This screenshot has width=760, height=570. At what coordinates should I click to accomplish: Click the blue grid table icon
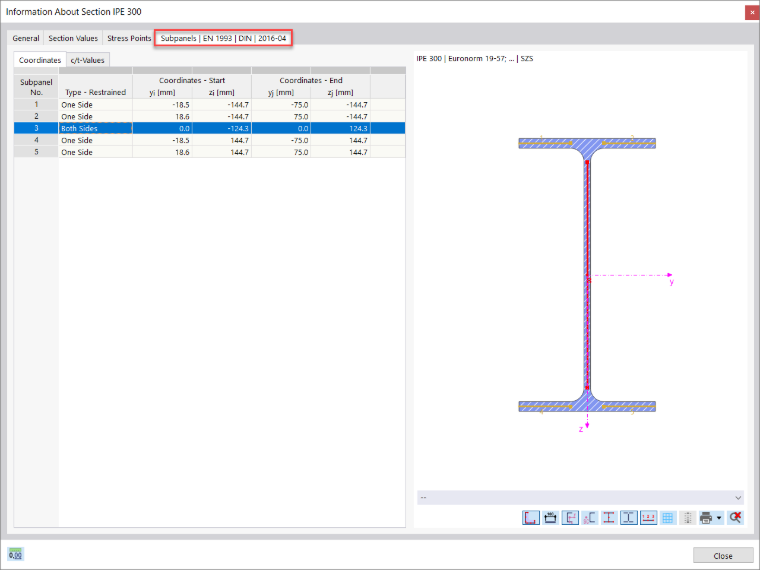tap(668, 518)
